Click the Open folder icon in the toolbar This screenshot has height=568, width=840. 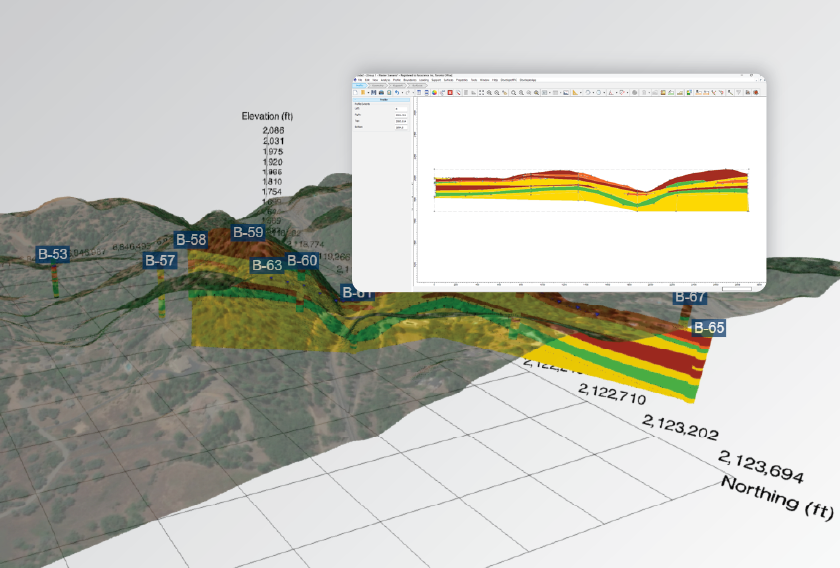point(363,92)
